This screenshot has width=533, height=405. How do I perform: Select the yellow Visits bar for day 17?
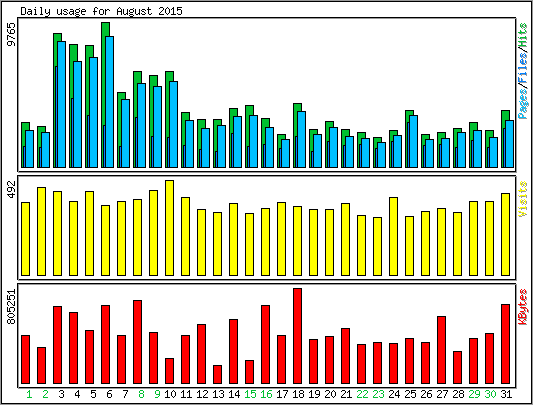281,239
